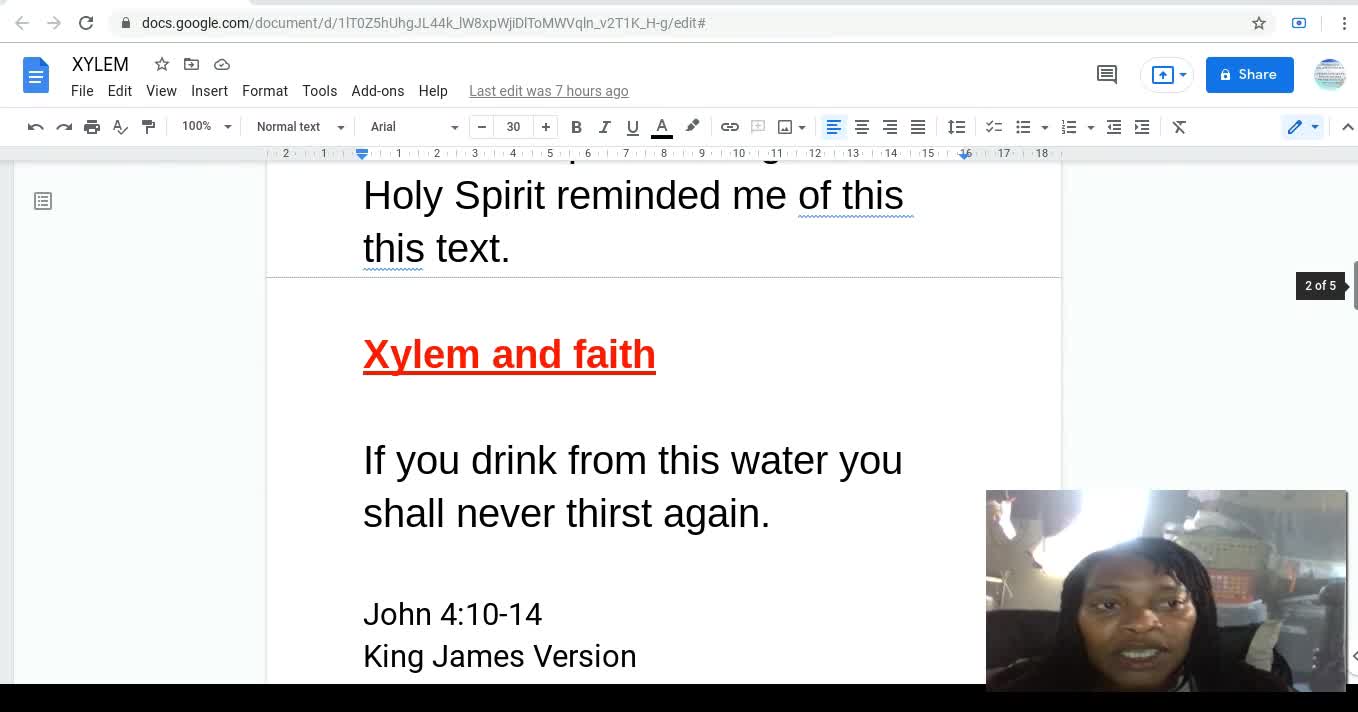This screenshot has height=712, width=1358.
Task: Click the checklist icon
Action: point(994,127)
